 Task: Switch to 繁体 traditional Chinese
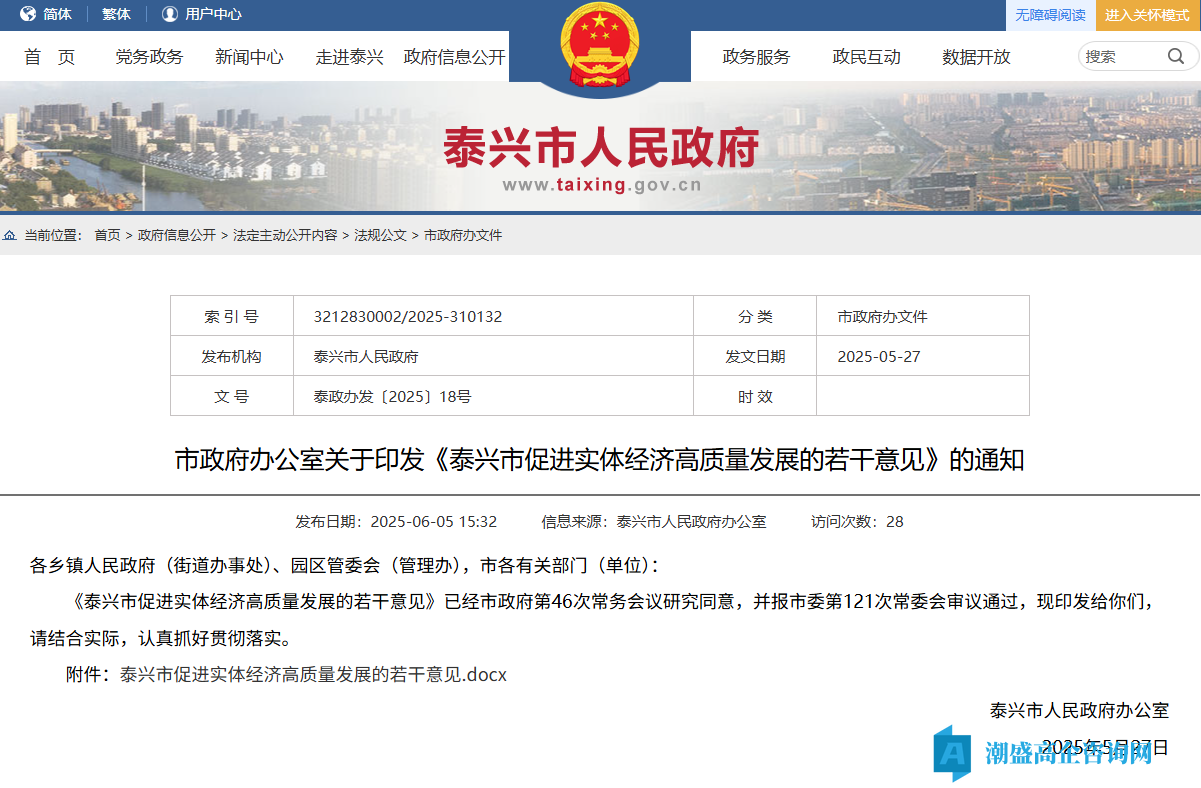click(x=116, y=14)
